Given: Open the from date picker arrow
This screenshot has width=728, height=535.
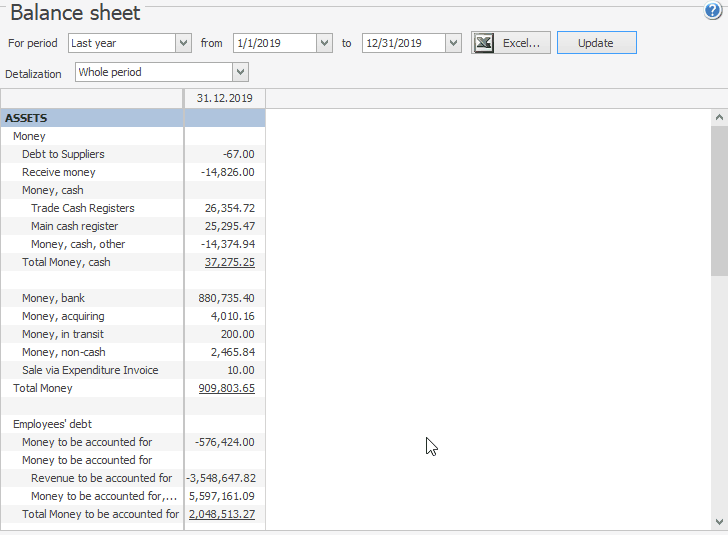Looking at the screenshot, I should (324, 43).
